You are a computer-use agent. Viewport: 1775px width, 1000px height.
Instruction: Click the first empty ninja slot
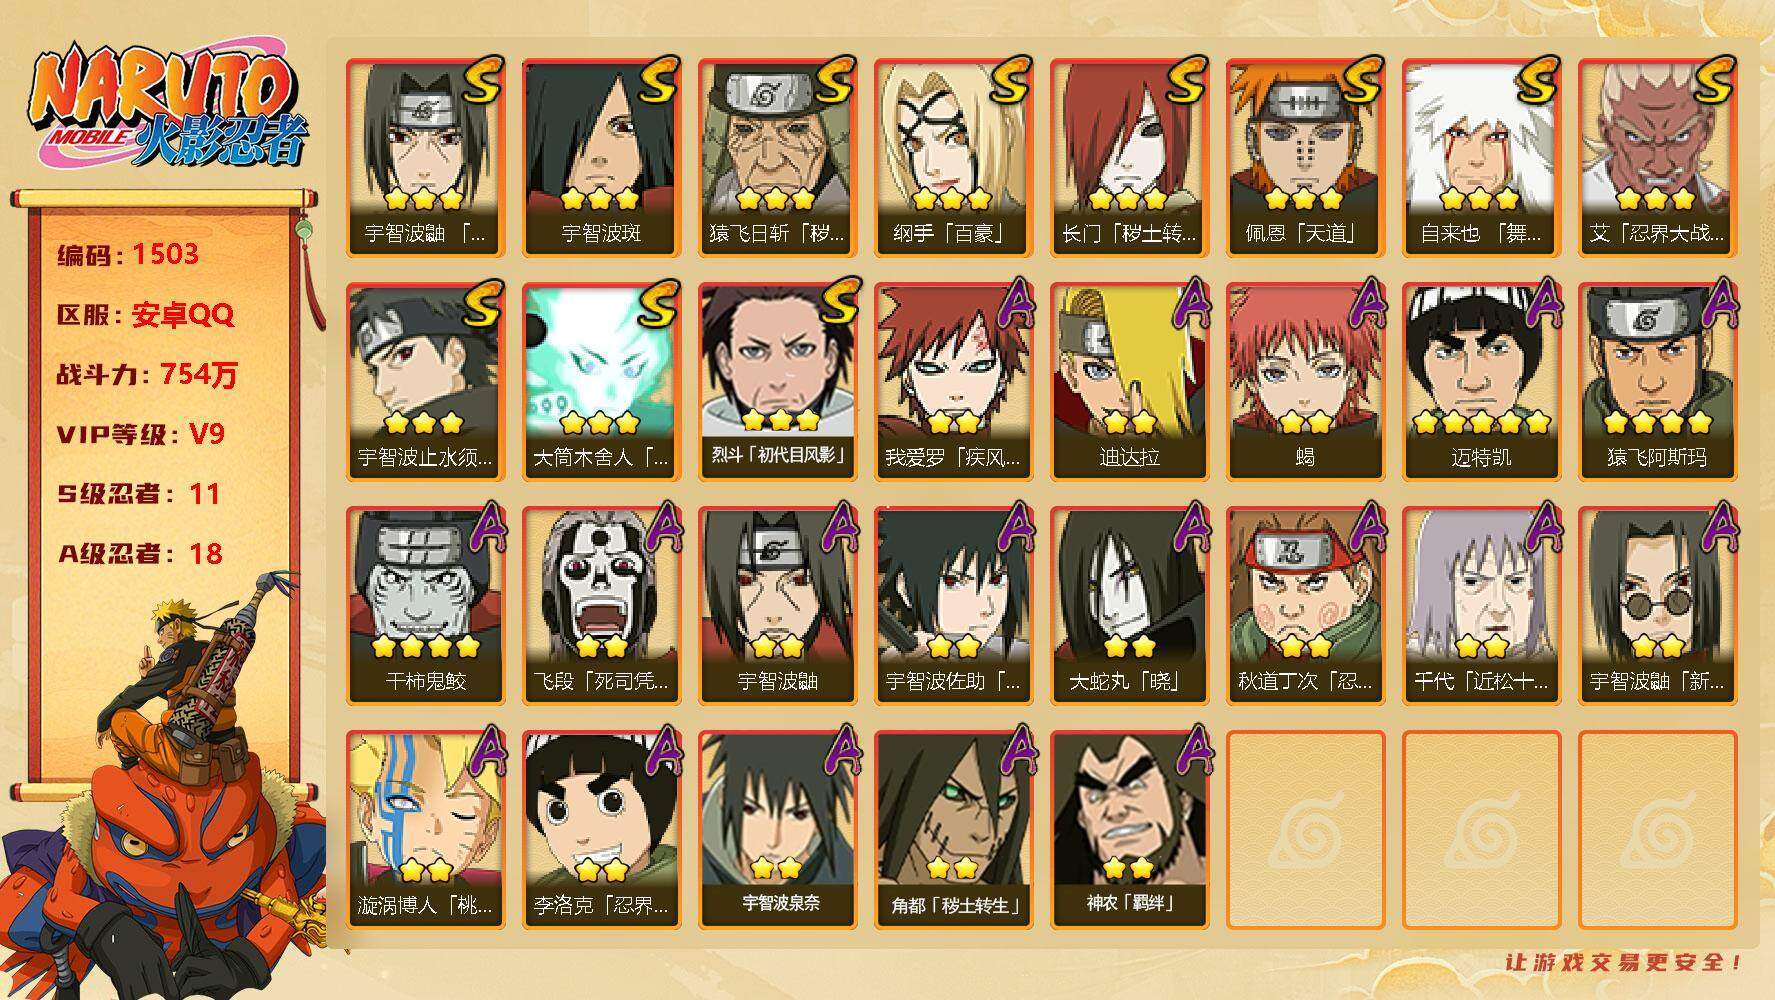tap(1305, 829)
